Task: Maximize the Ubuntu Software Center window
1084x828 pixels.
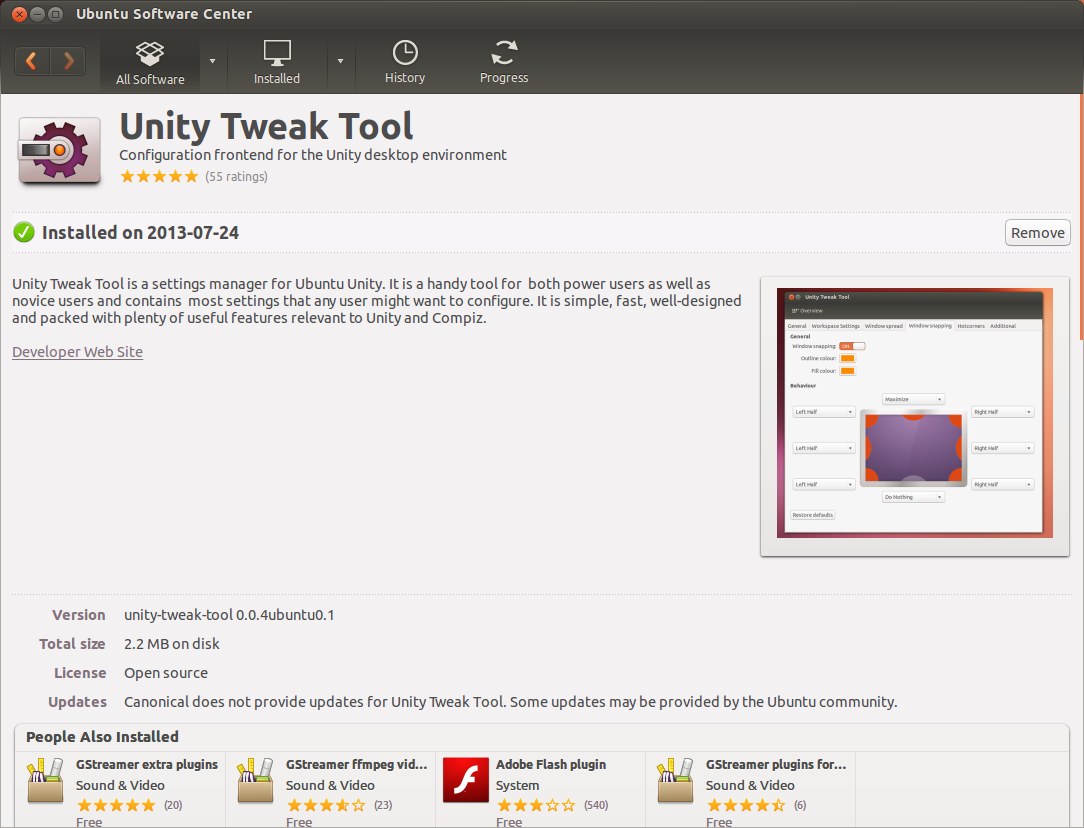Action: [55, 14]
